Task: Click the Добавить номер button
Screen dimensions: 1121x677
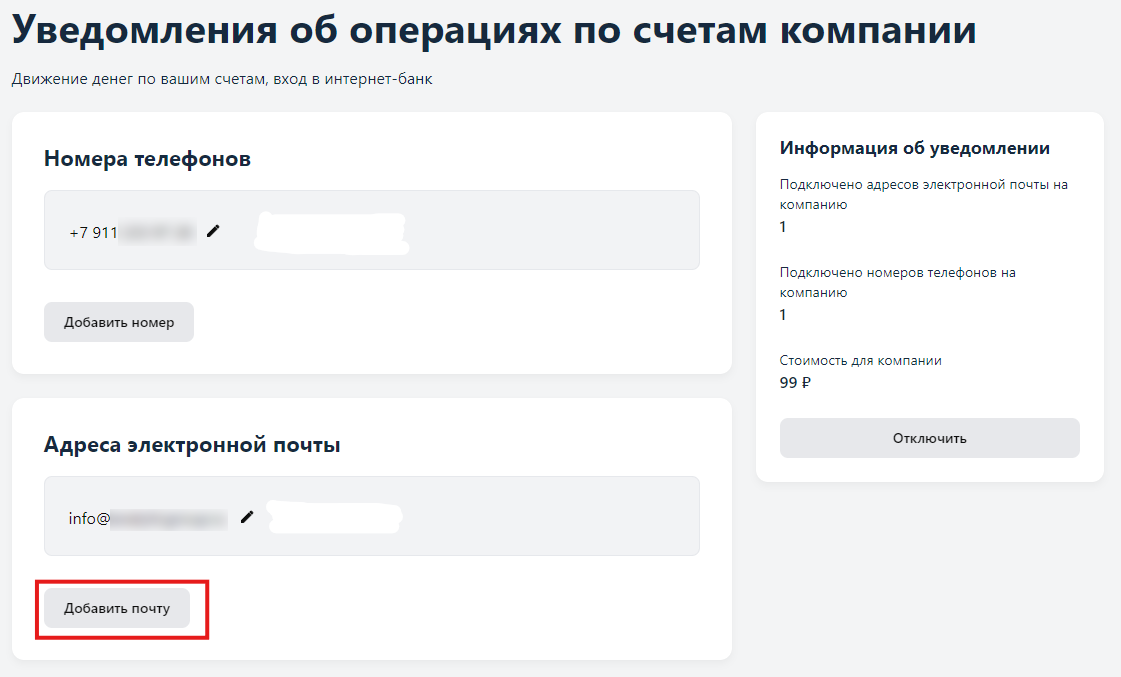Action: pos(119,322)
